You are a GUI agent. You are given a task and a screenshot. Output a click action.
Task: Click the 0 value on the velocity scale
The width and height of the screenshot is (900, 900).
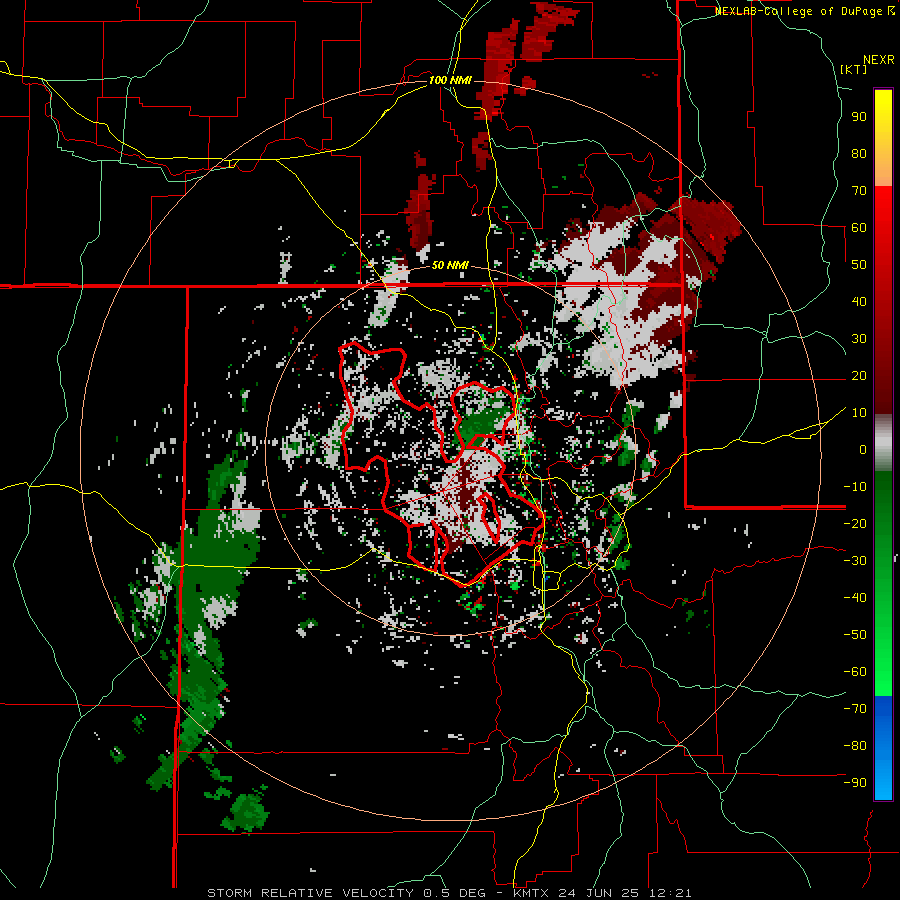tap(863, 449)
